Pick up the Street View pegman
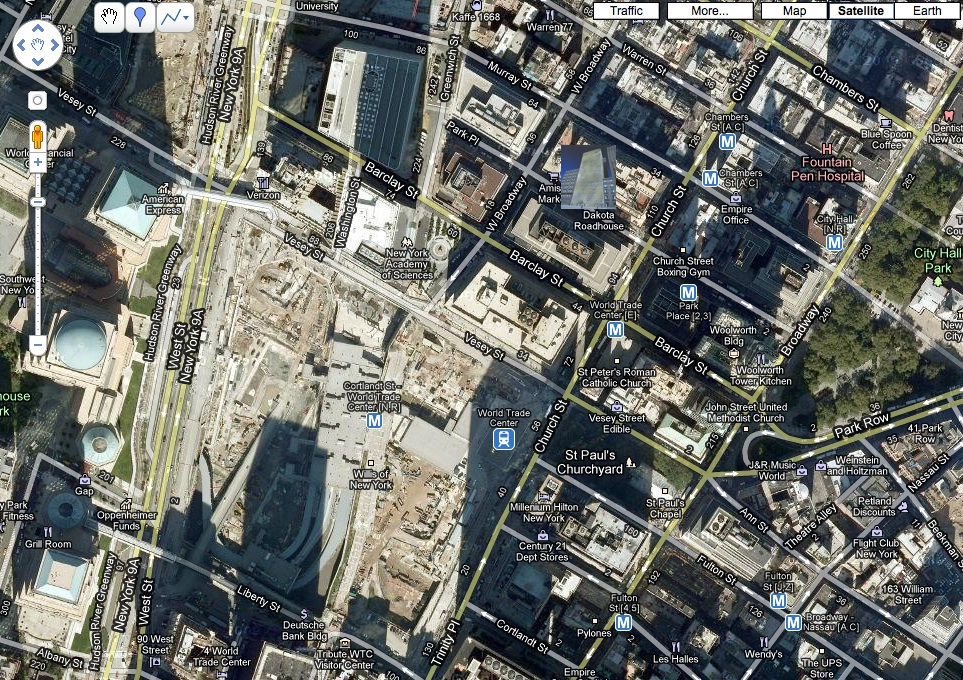963x680 pixels. point(37,136)
